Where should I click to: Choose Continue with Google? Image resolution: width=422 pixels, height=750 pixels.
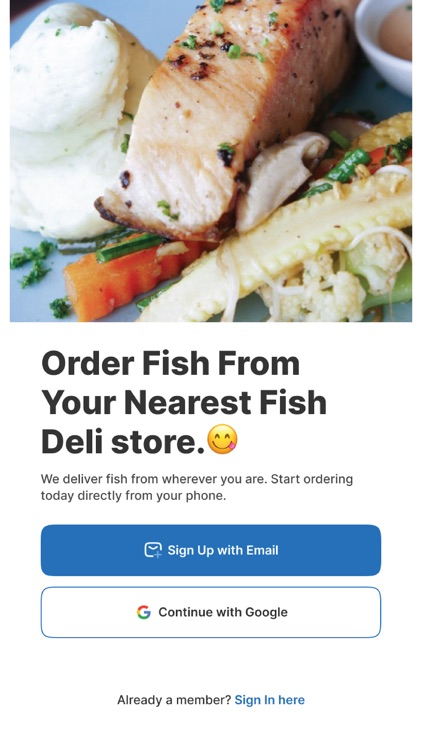pos(211,612)
